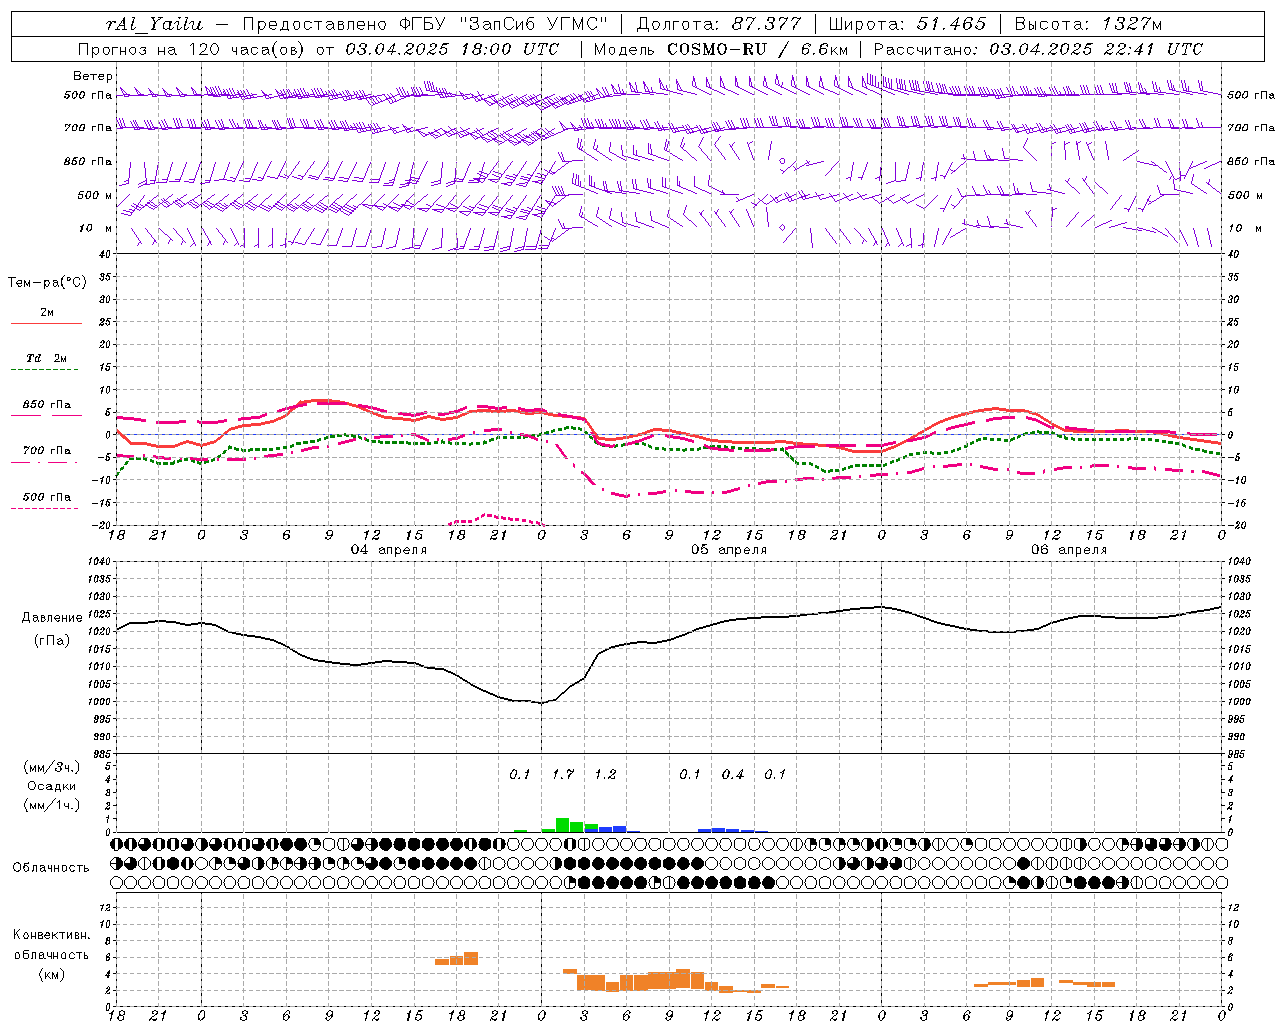
Task: Click the Осадки precipitation label
Action: 51,786
